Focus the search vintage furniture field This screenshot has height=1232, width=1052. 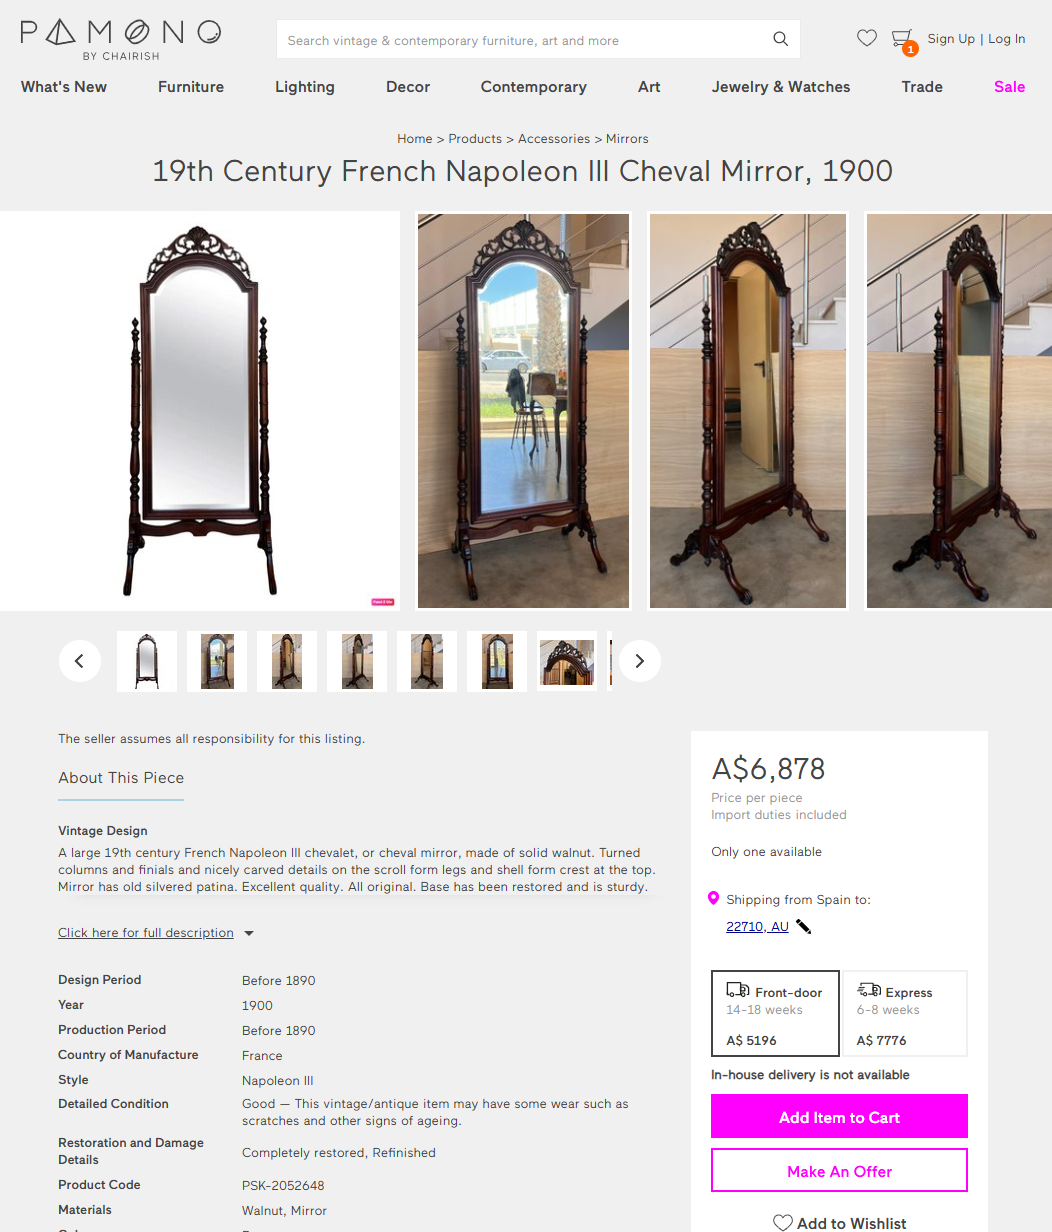[x=525, y=40]
